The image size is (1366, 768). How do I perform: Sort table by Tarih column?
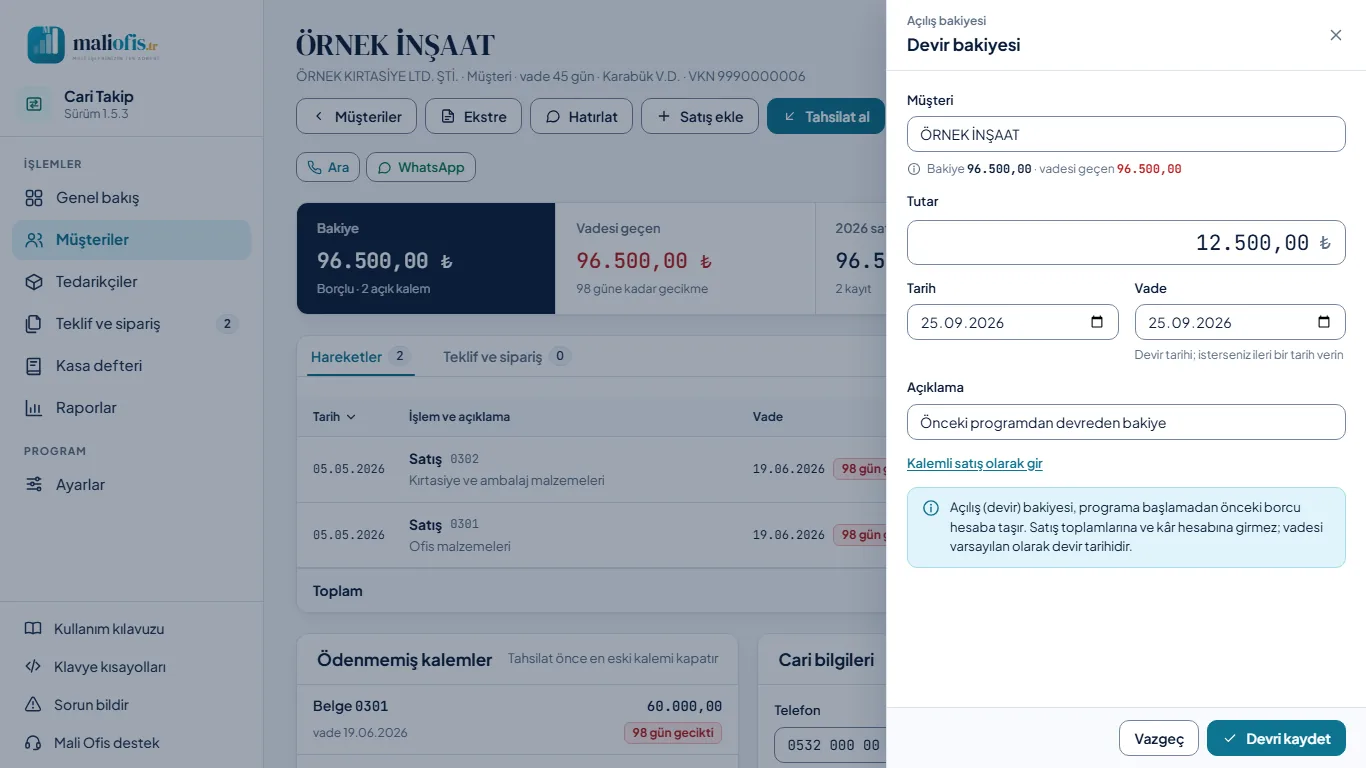tap(334, 416)
